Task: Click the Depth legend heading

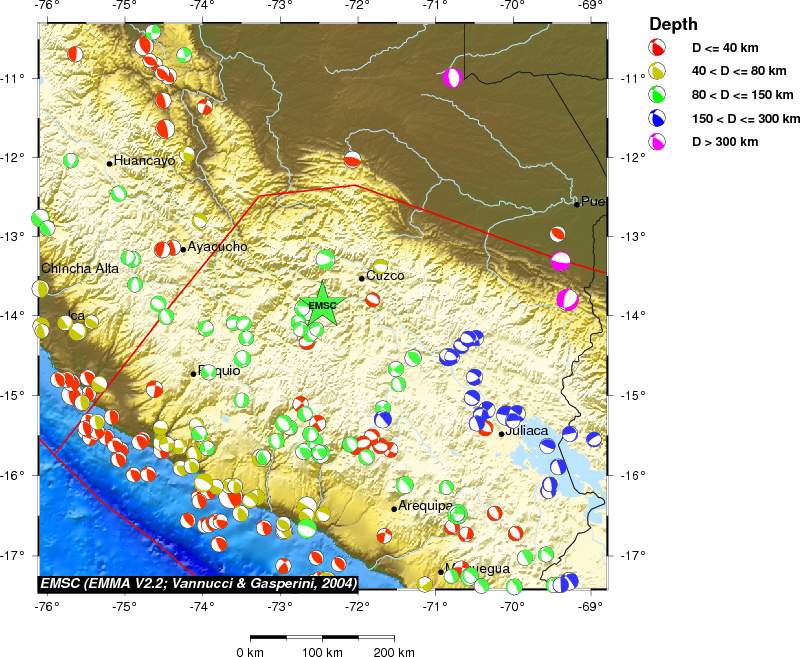Action: (673, 24)
